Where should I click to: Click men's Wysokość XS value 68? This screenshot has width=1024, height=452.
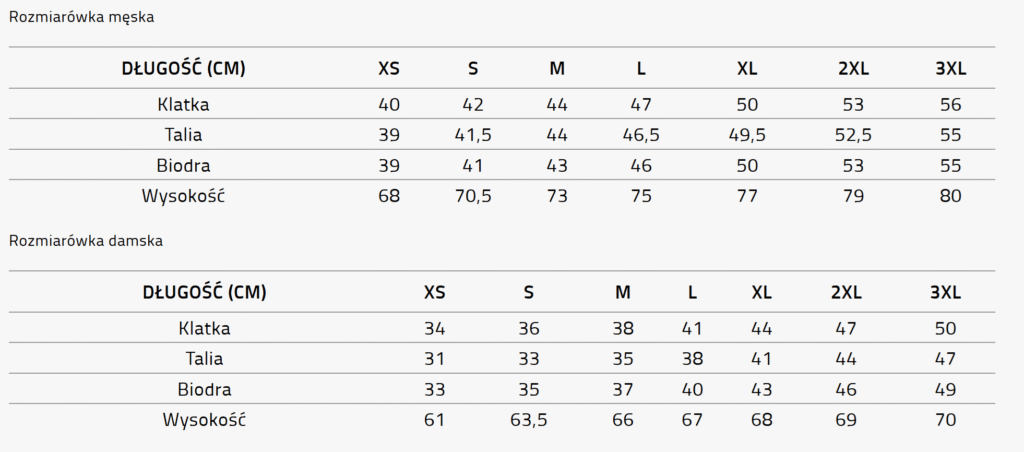click(389, 196)
